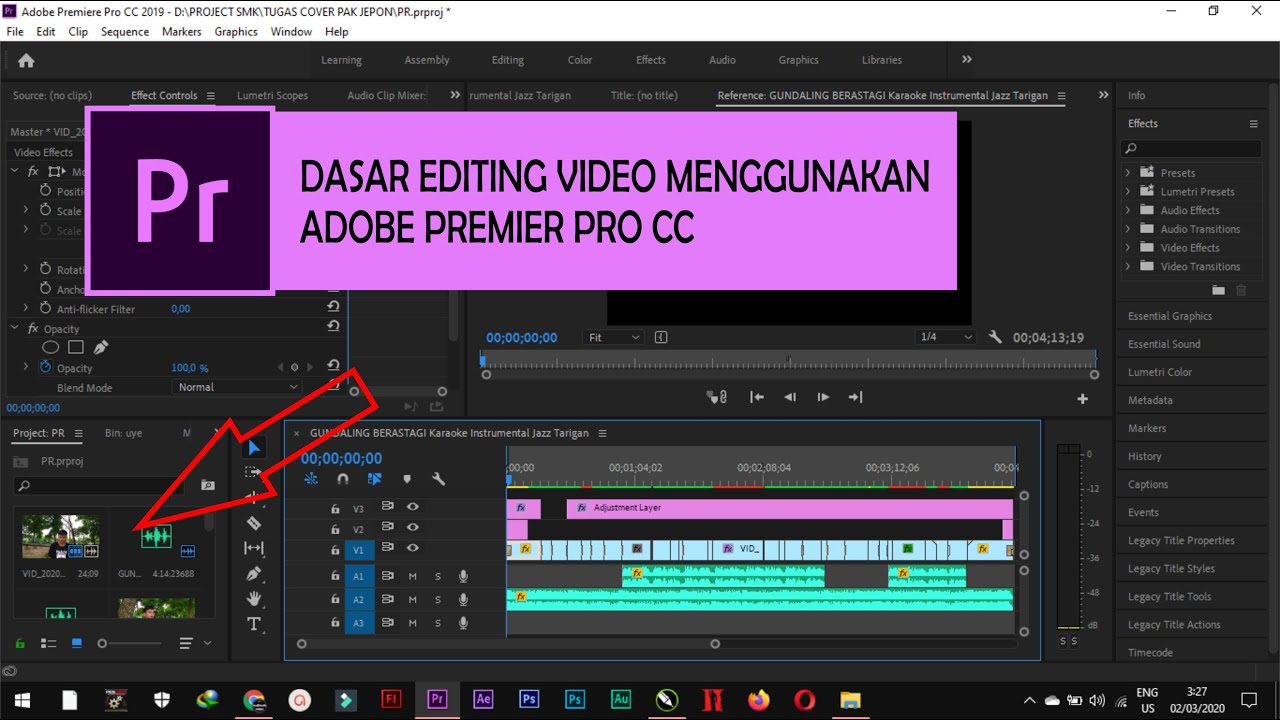Launch Firefox from the taskbar

[x=759, y=699]
